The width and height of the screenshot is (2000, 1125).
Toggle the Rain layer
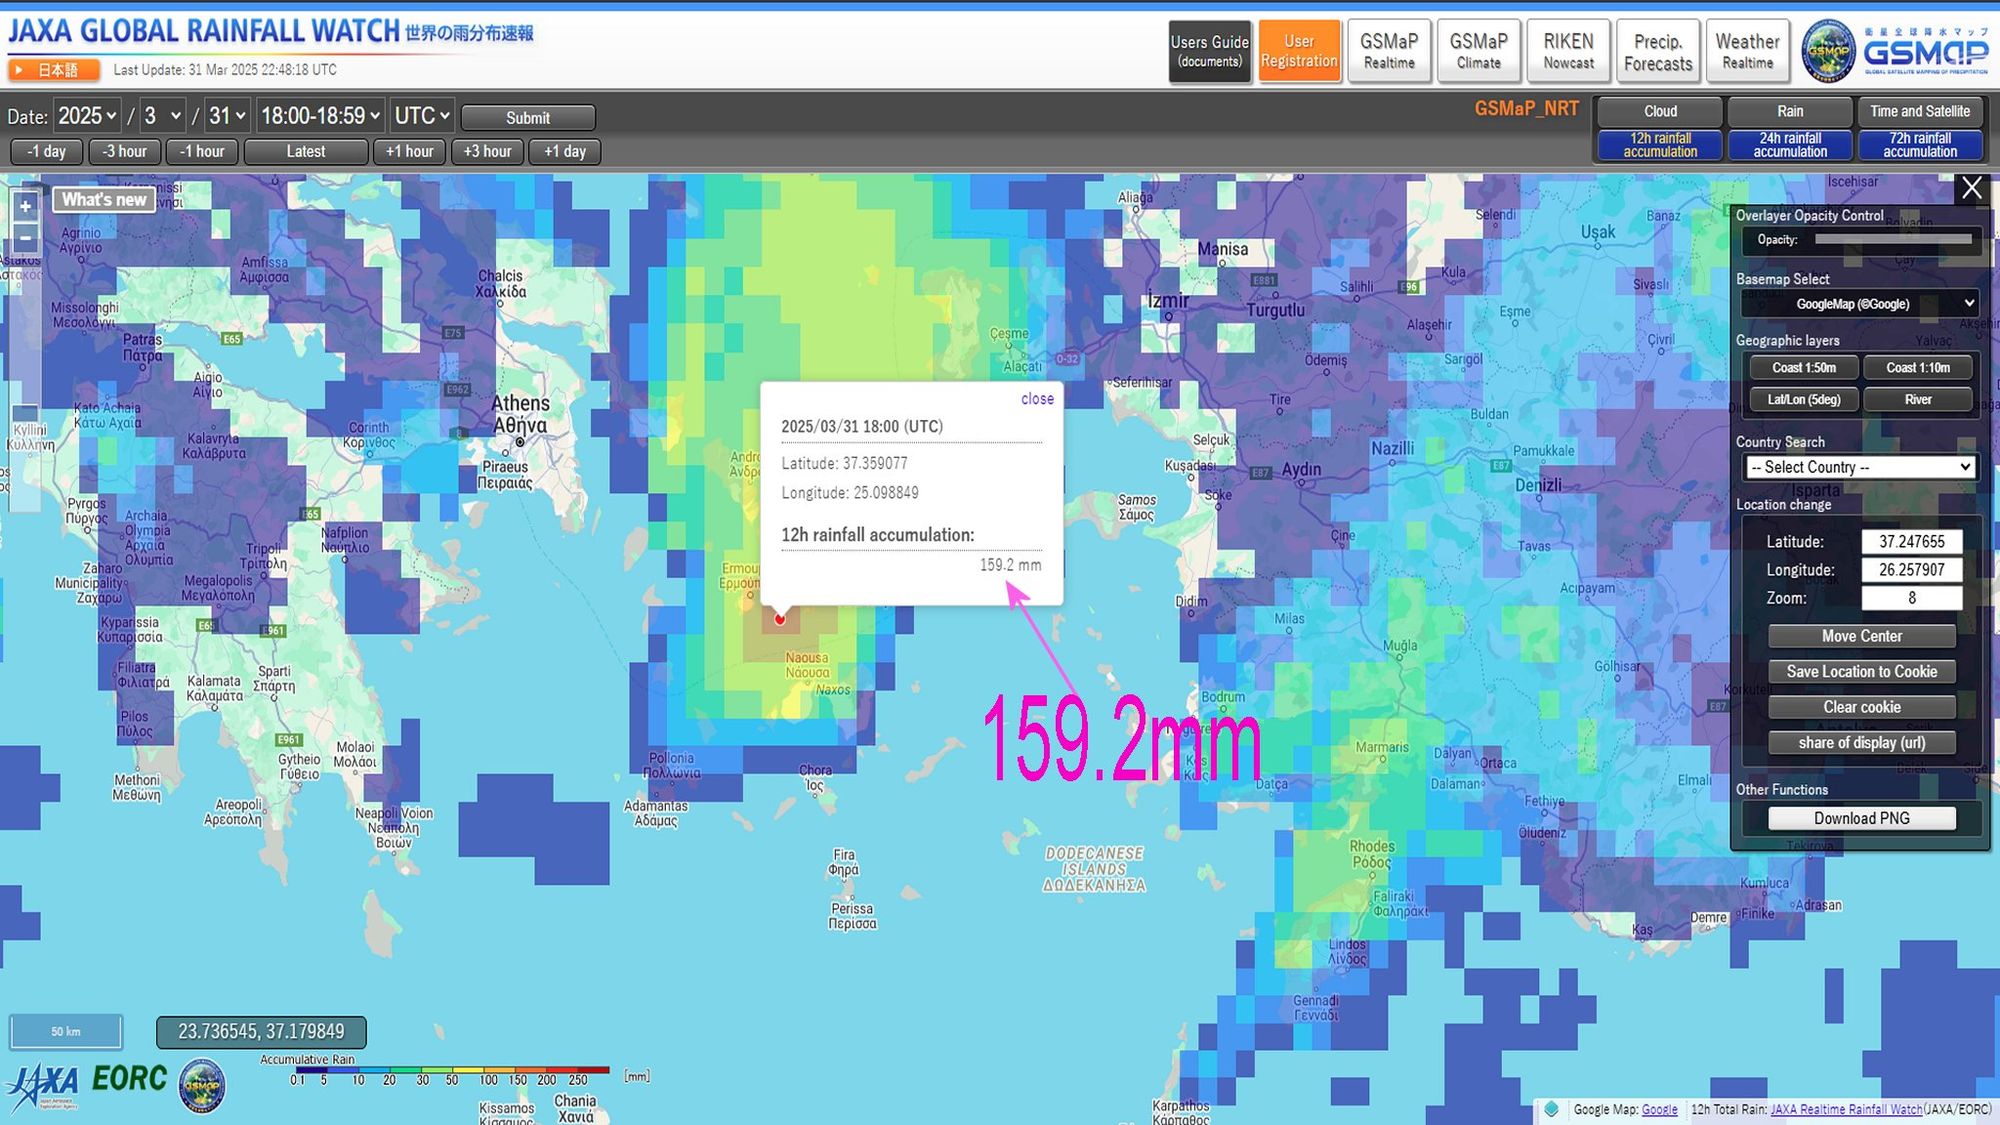(1790, 112)
